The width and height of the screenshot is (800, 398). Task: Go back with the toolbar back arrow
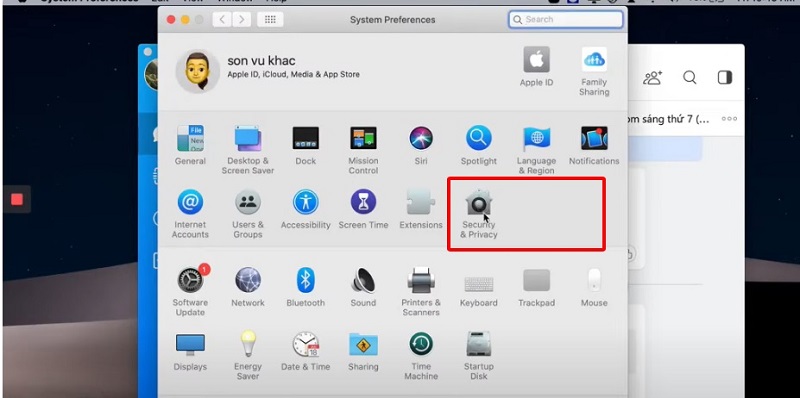coord(222,19)
